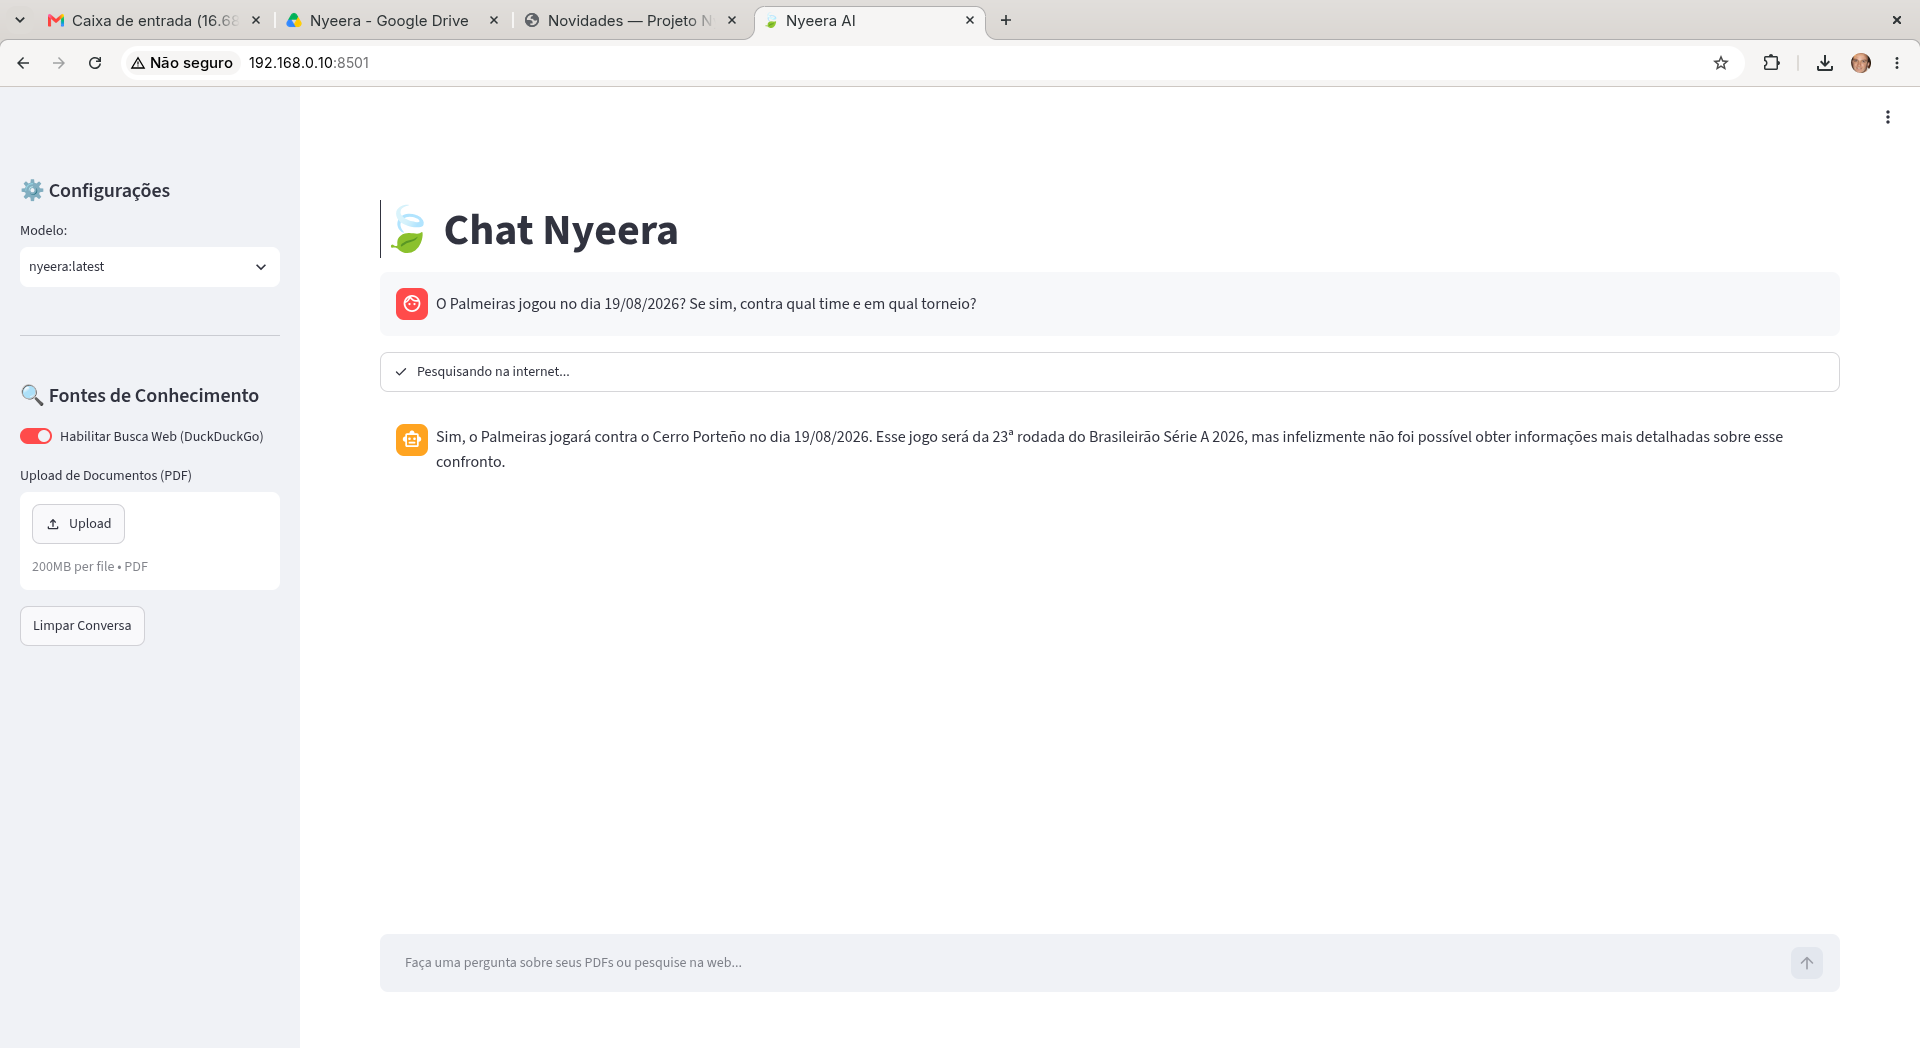Close the browser window

coord(1897,20)
